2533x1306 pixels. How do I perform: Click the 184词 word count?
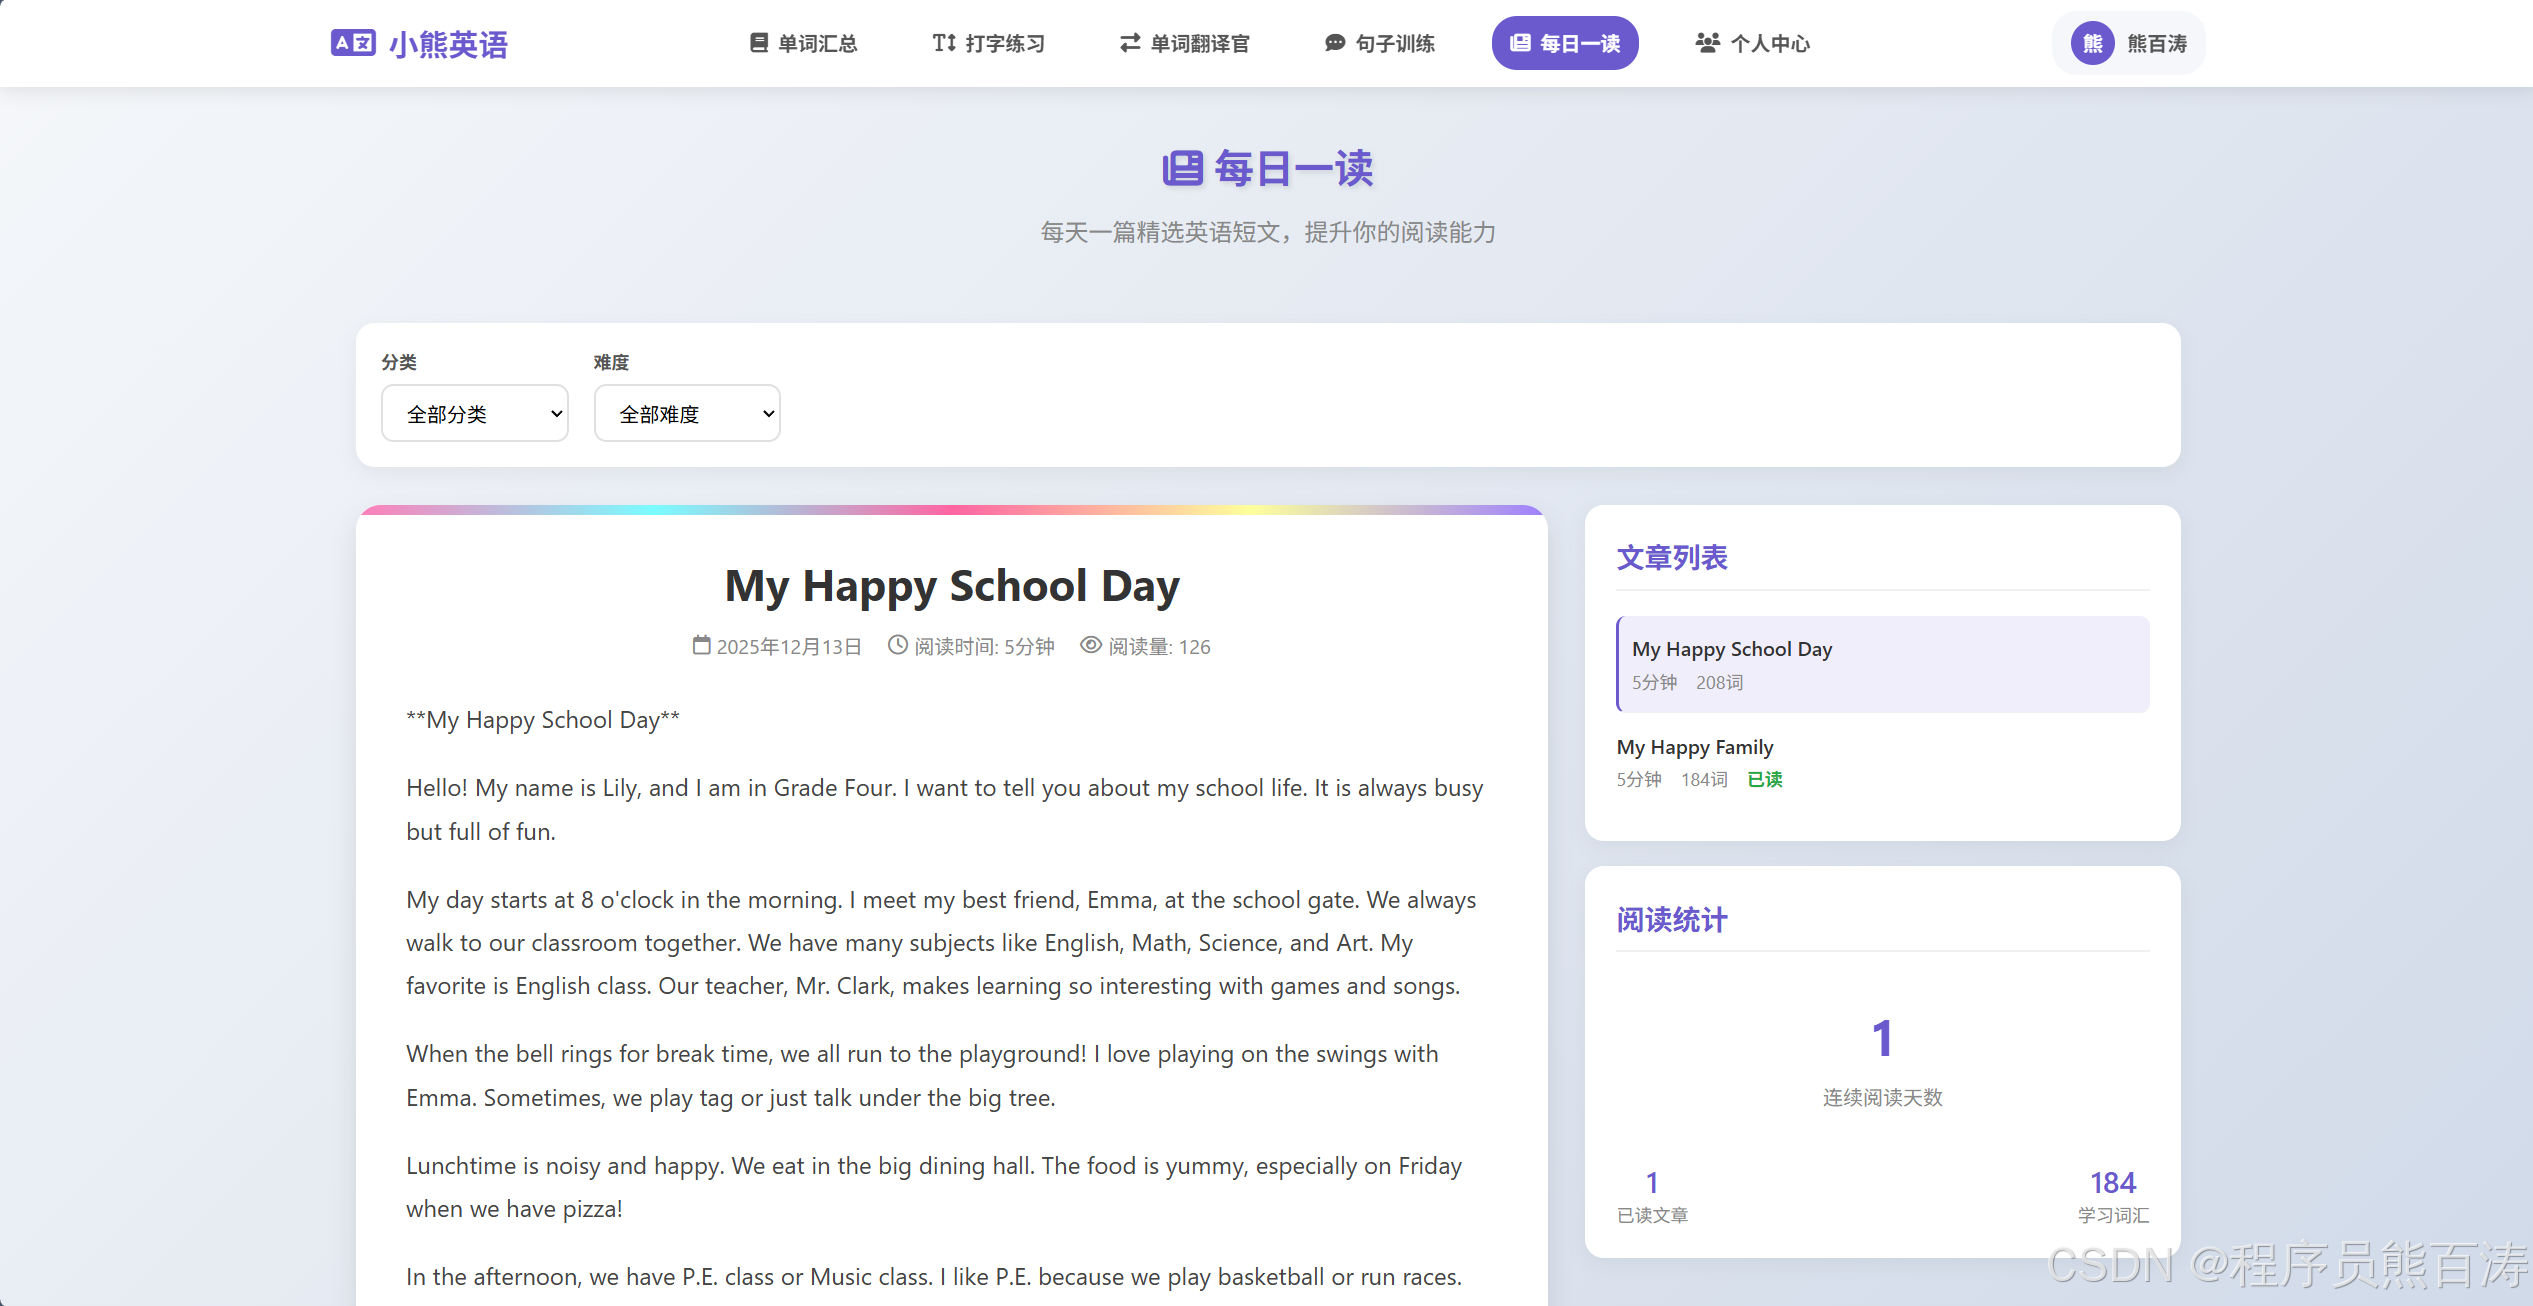[1704, 779]
